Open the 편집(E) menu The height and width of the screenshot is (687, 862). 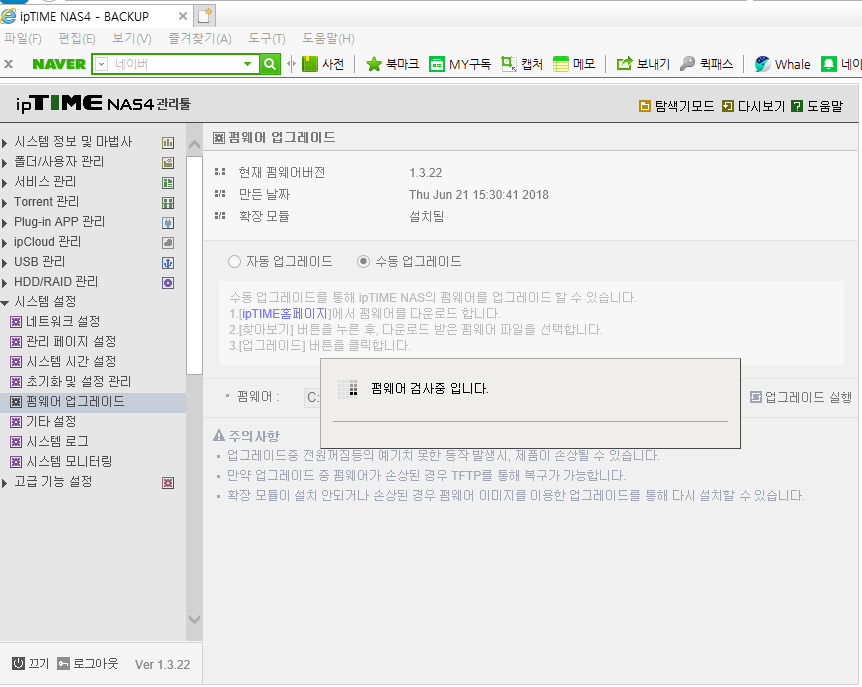[77, 38]
